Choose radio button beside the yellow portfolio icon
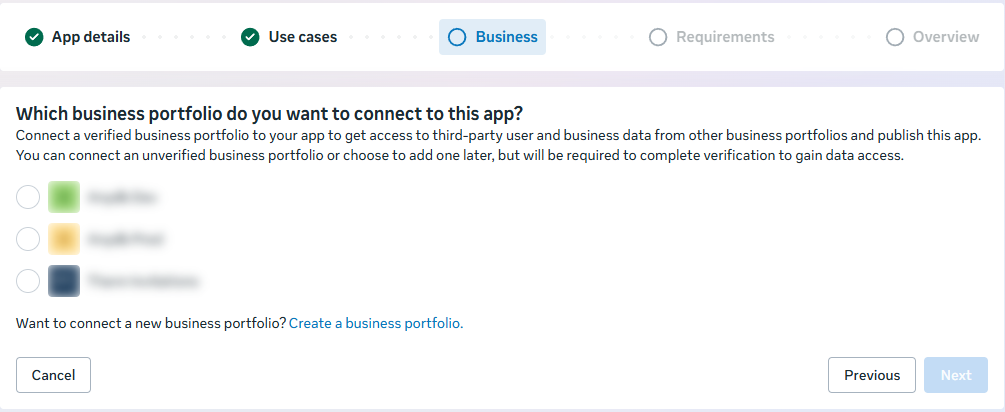 (x=28, y=240)
